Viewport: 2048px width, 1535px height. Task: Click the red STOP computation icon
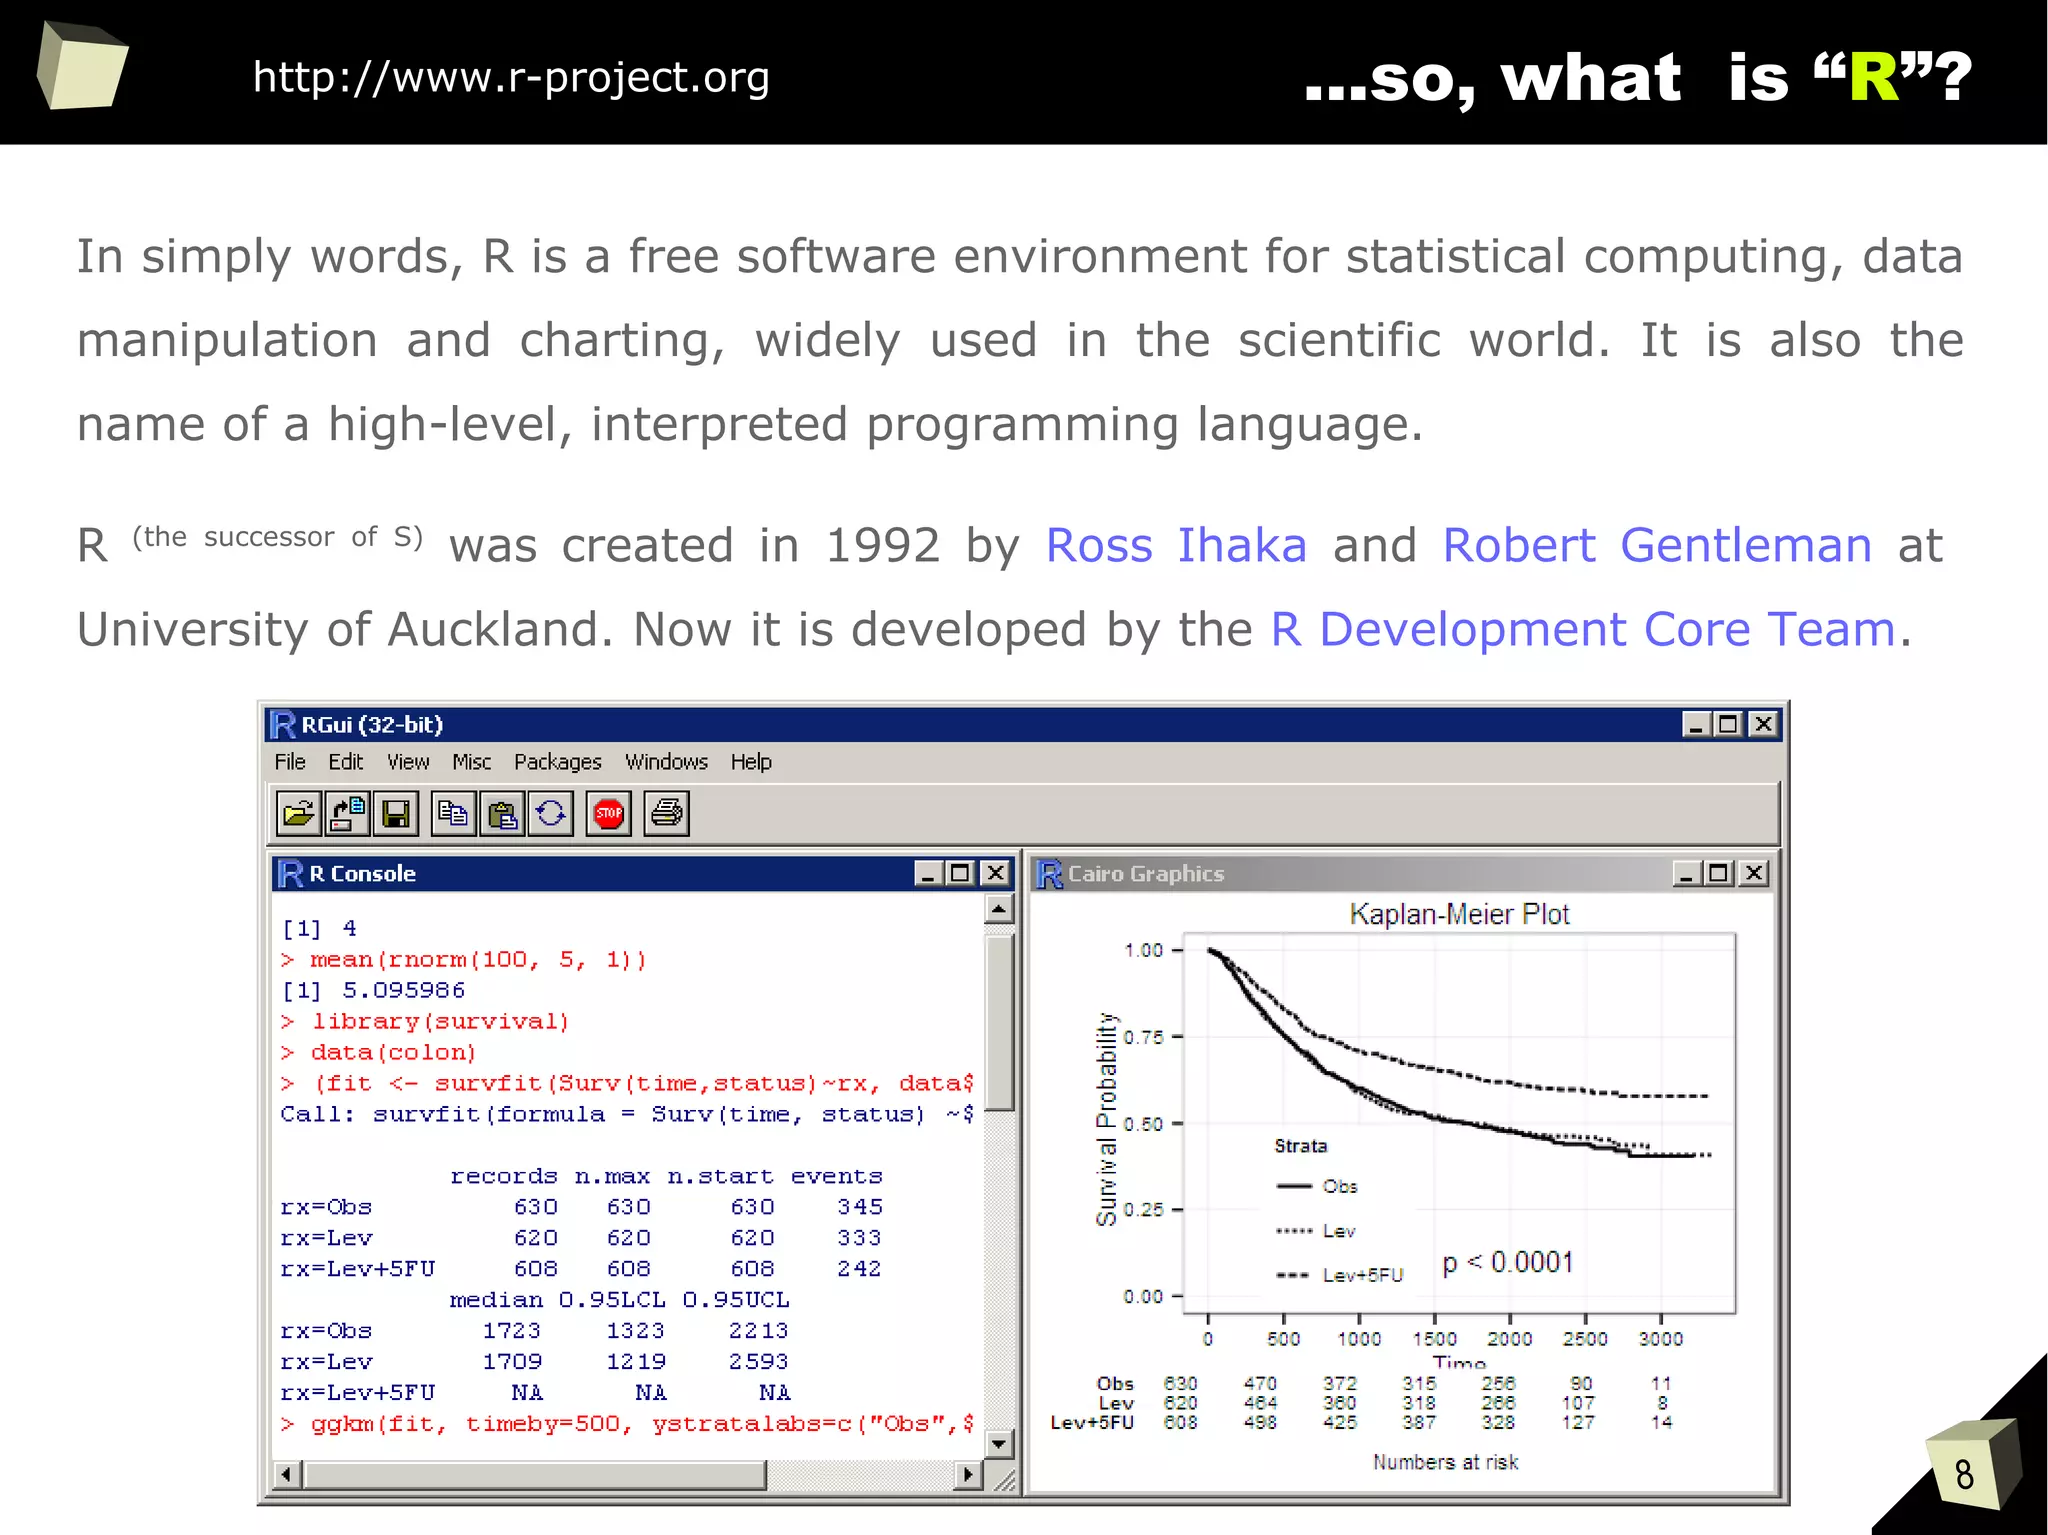tap(609, 813)
